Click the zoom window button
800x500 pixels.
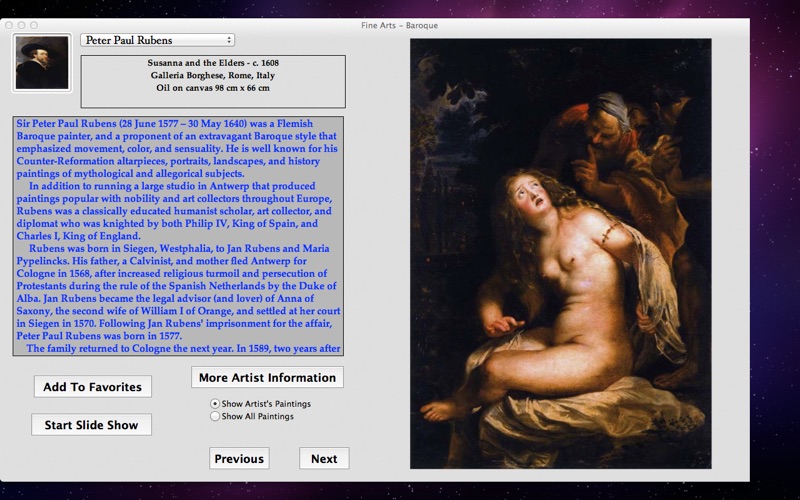click(x=34, y=25)
